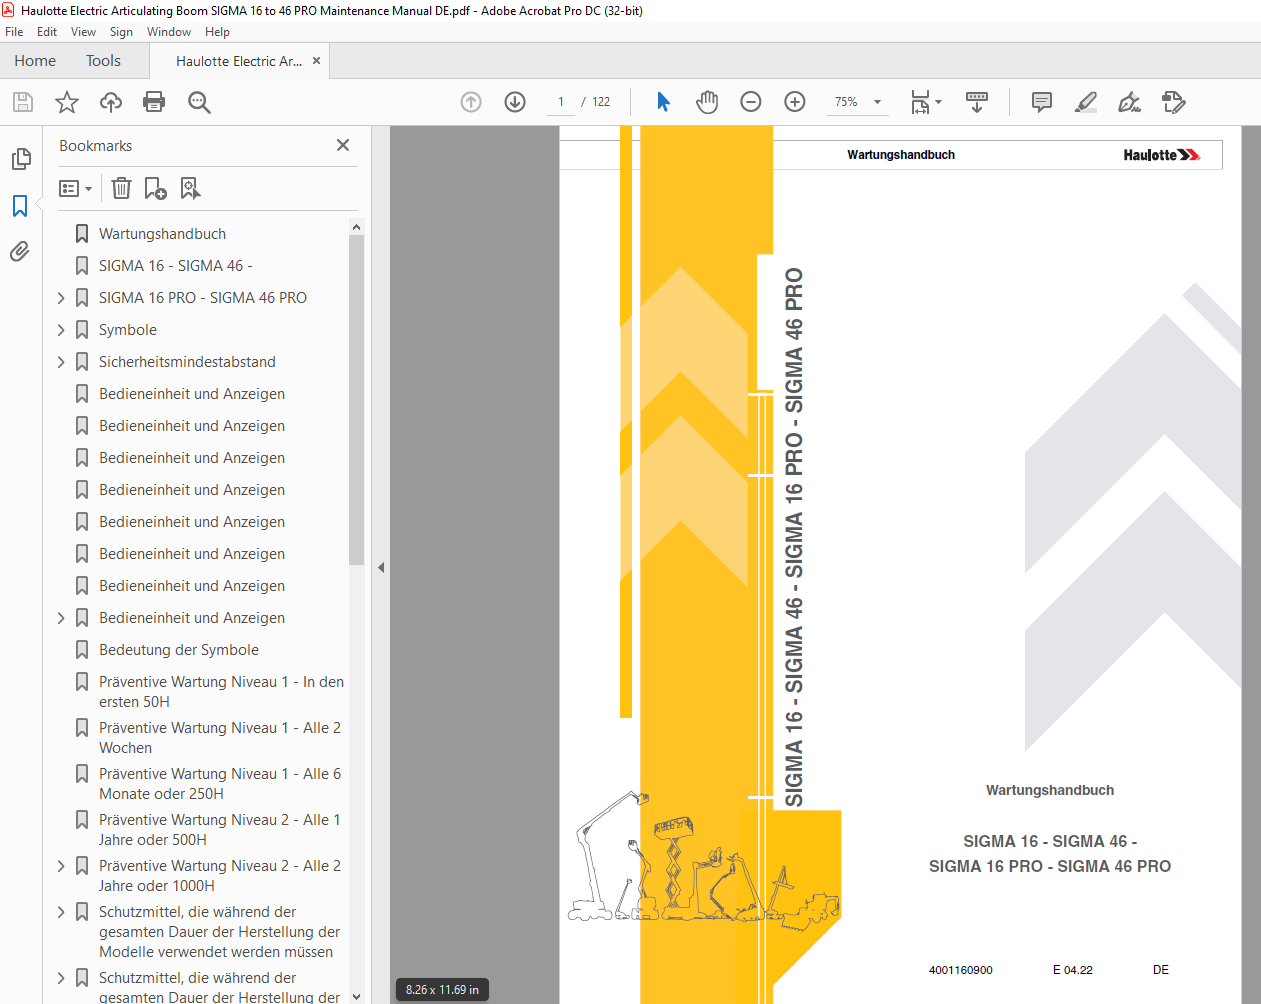Viewport: 1261px width, 1004px height.
Task: Open Präventive Wartung Niveau 1 - Alle 2 Wochen
Action: tap(220, 738)
